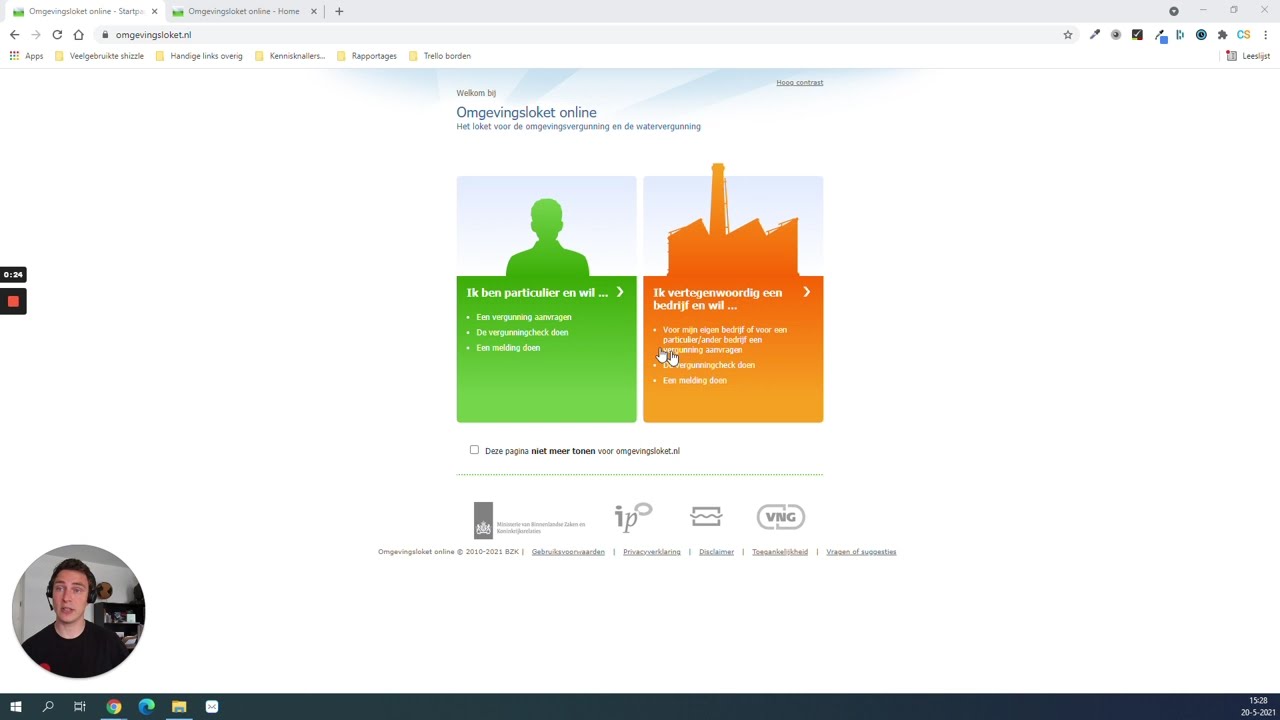Click 'Een melding doen' in orange card
Image resolution: width=1280 pixels, height=720 pixels.
tap(695, 380)
